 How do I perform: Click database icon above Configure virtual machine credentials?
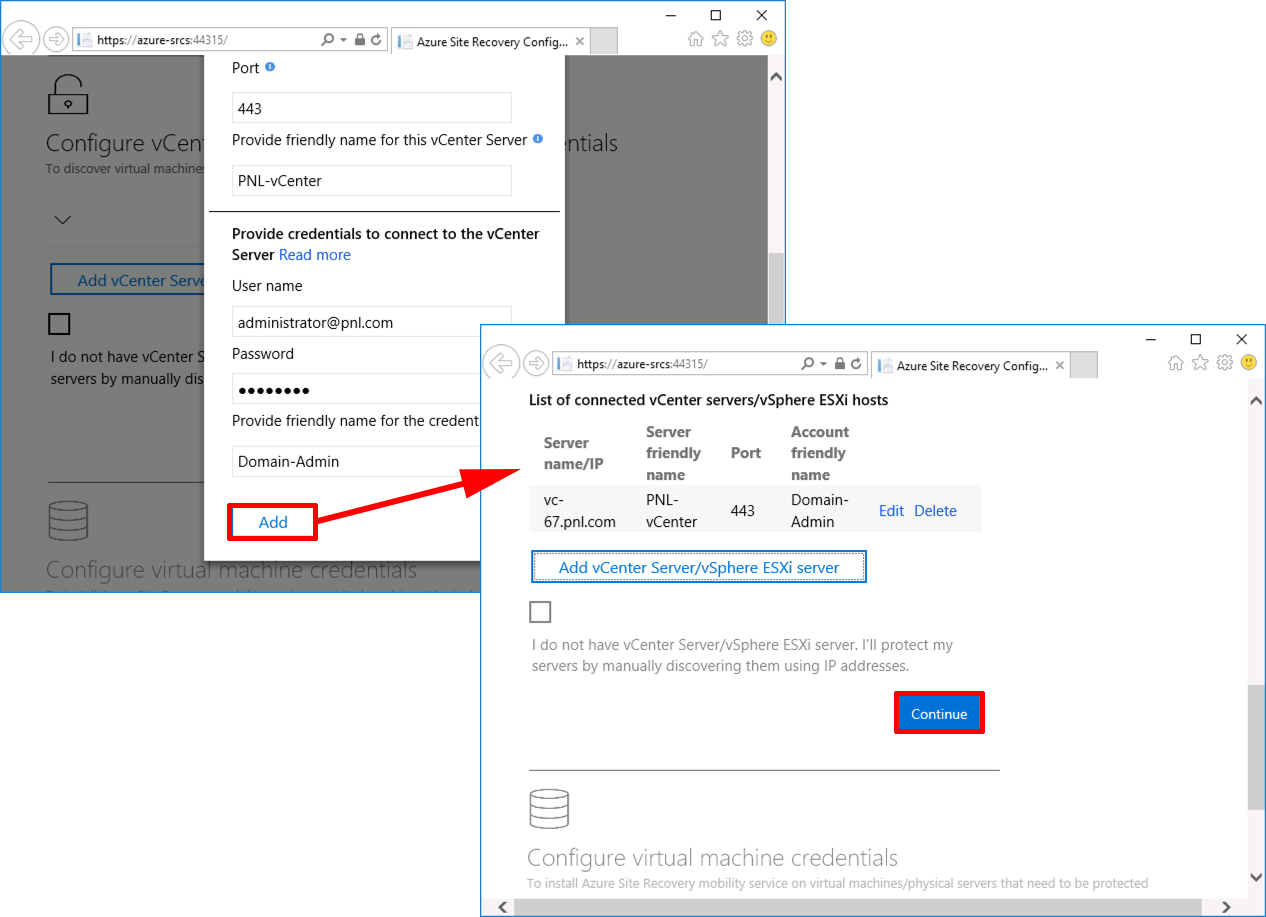click(549, 809)
